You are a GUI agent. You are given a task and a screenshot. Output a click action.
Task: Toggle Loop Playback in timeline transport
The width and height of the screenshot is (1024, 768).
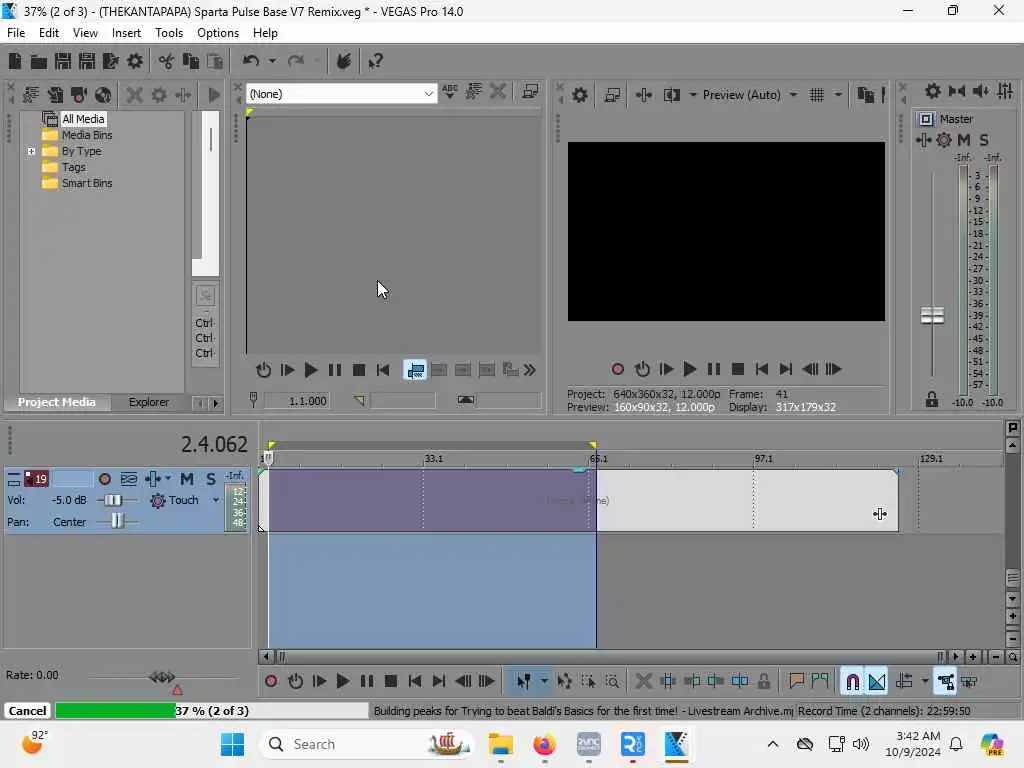[x=295, y=682]
